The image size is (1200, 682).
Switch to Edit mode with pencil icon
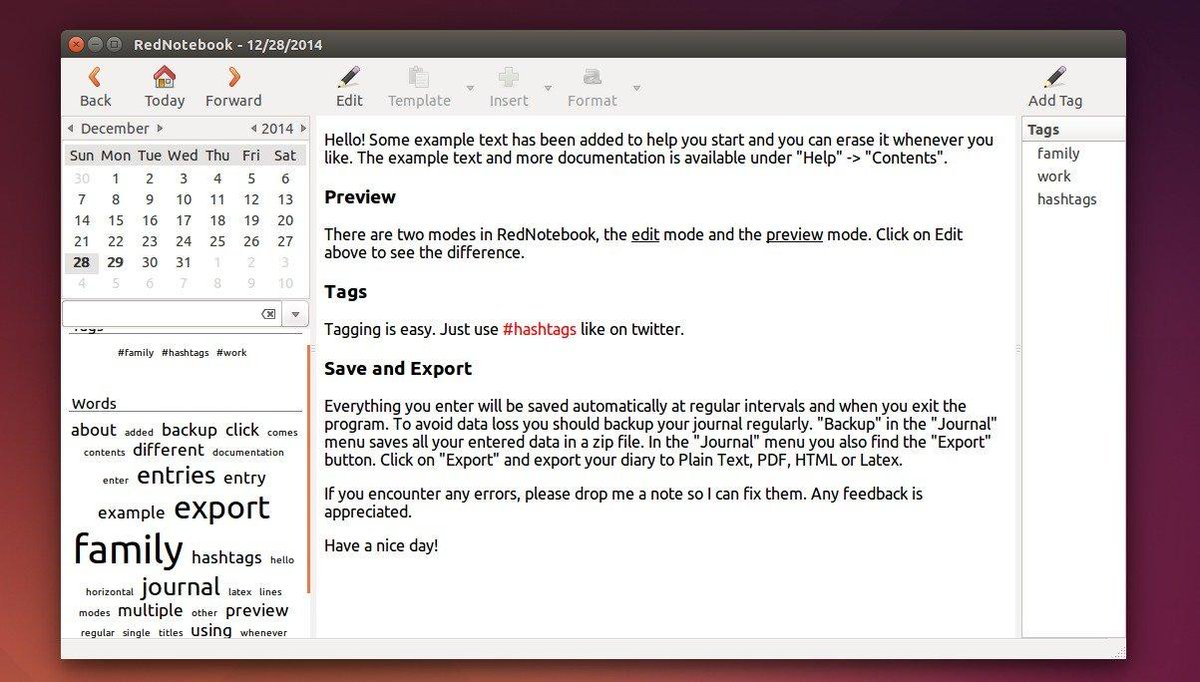pyautogui.click(x=349, y=86)
